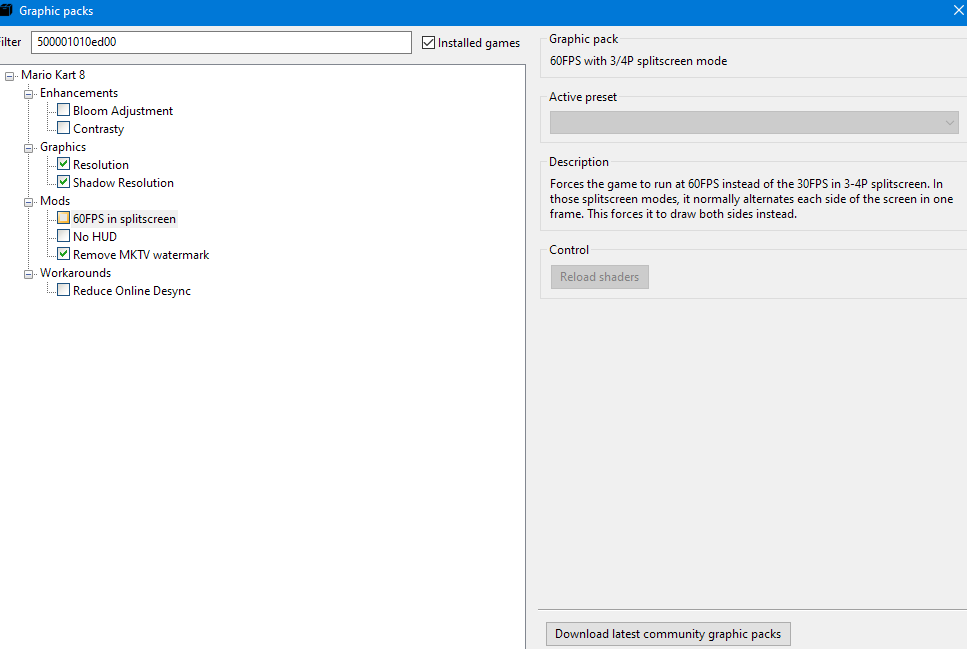Tick the No HUD checkbox
This screenshot has height=649, width=967.
click(64, 236)
